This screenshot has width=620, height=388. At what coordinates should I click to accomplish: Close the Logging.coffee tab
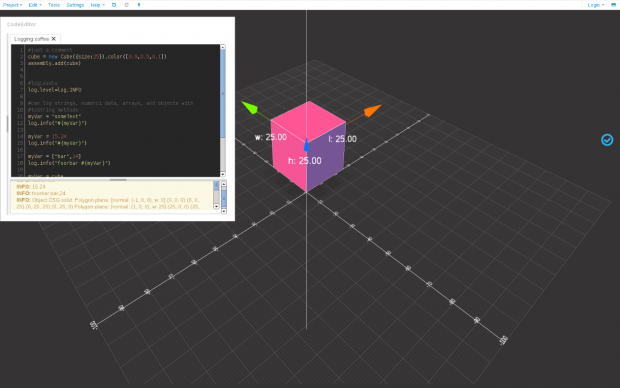click(54, 39)
